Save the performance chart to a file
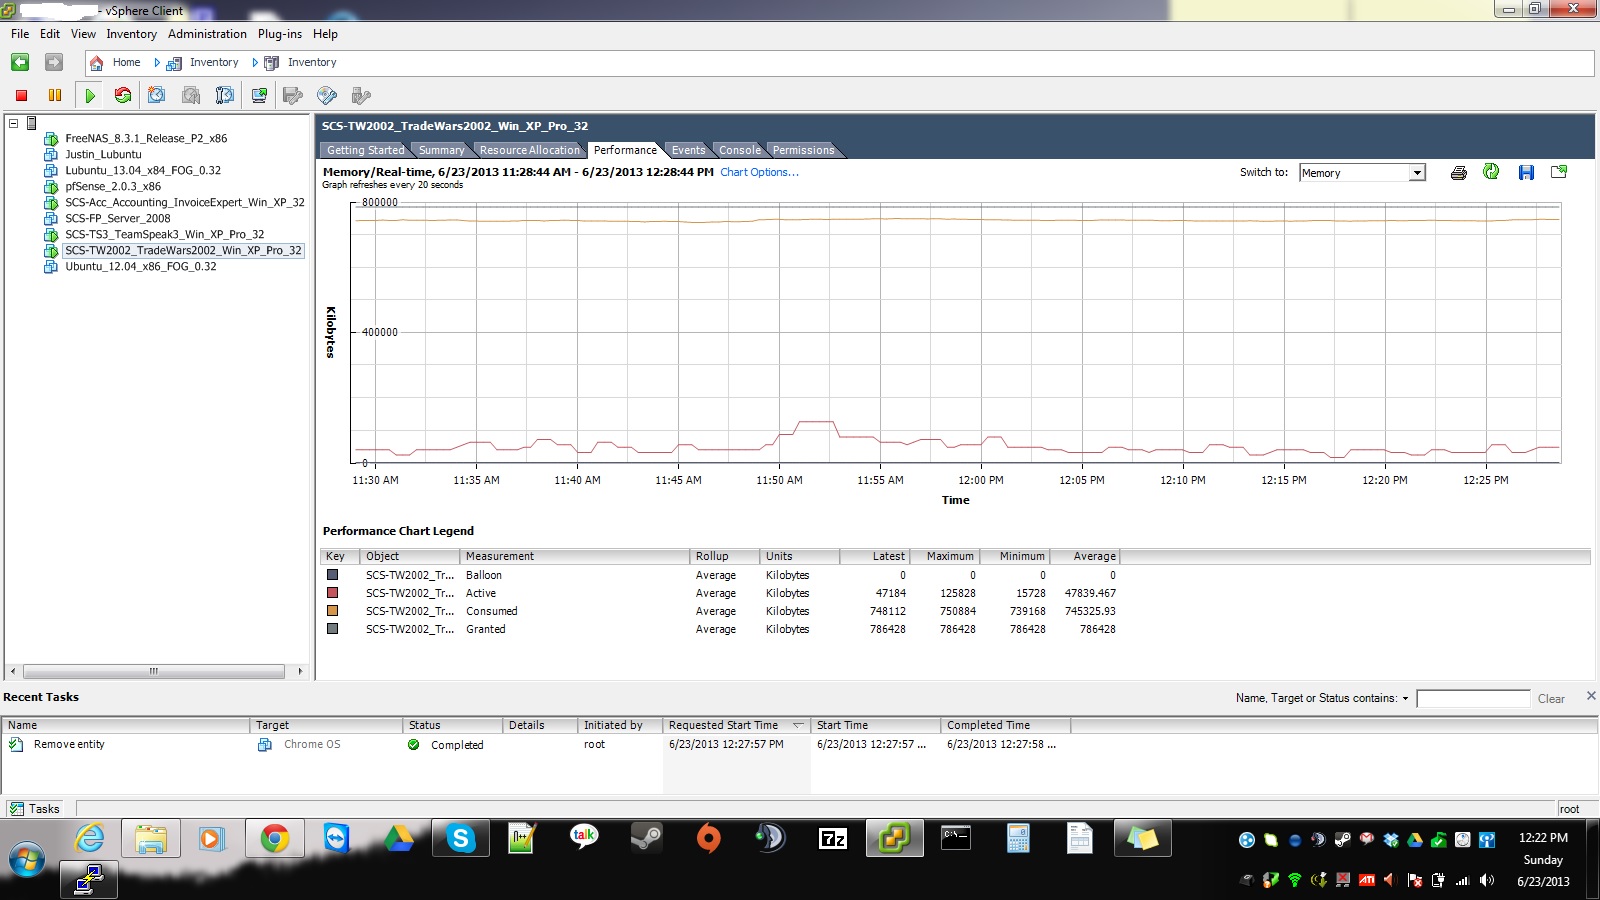Screen dimensions: 1600x900 pos(1525,172)
